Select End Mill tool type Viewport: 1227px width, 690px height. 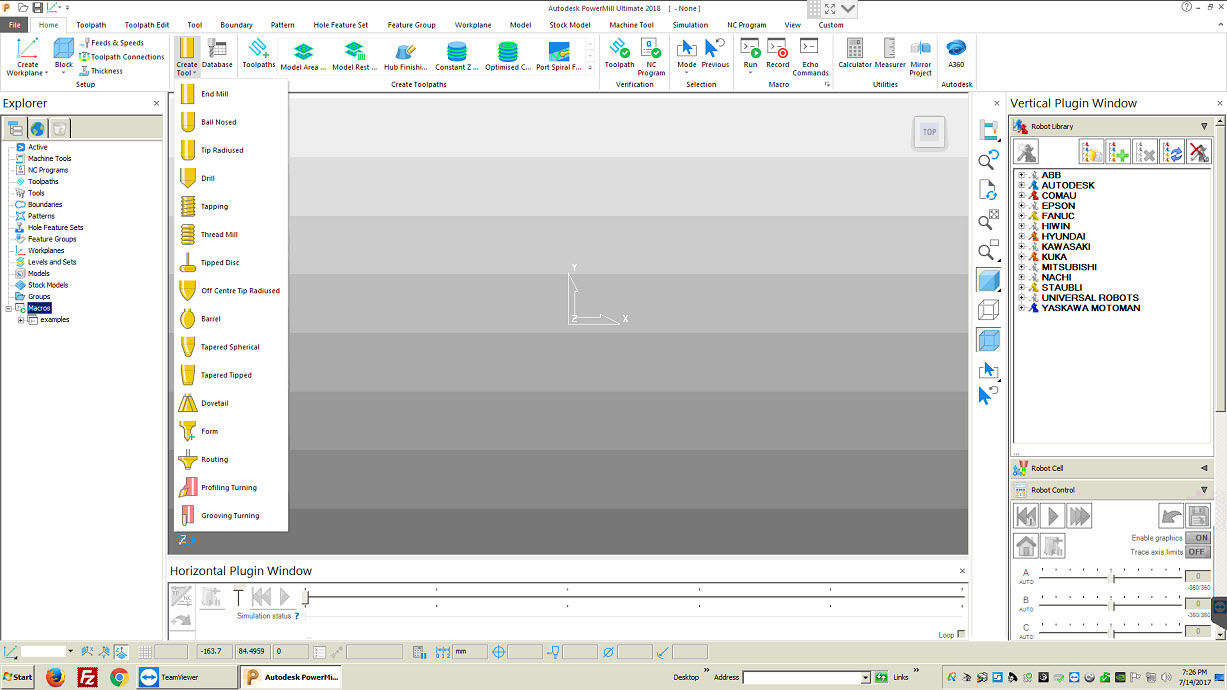tap(230, 94)
